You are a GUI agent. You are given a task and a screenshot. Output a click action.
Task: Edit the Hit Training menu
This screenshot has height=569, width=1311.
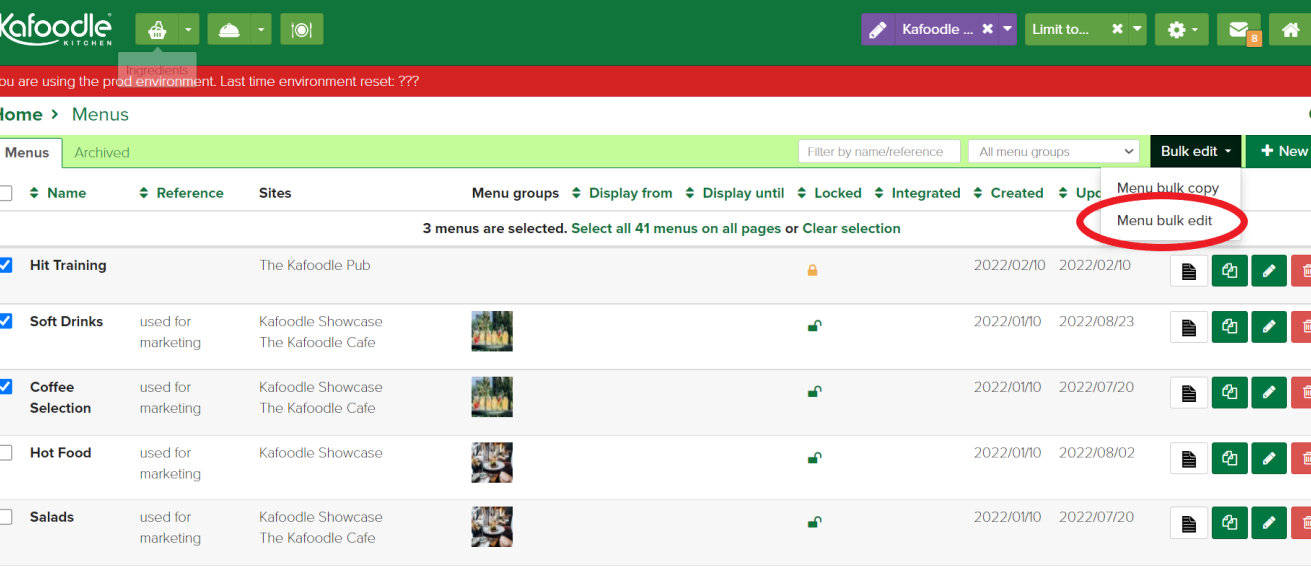[x=1269, y=271]
